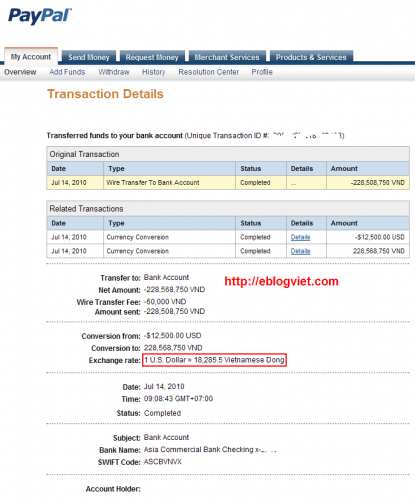
Task: Click the Unique Transaction ID text
Action: click(265, 135)
